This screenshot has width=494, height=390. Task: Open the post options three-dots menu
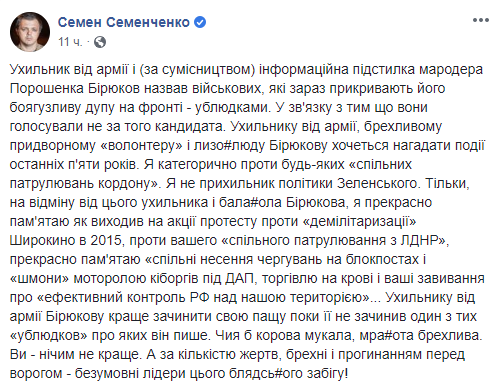click(481, 21)
